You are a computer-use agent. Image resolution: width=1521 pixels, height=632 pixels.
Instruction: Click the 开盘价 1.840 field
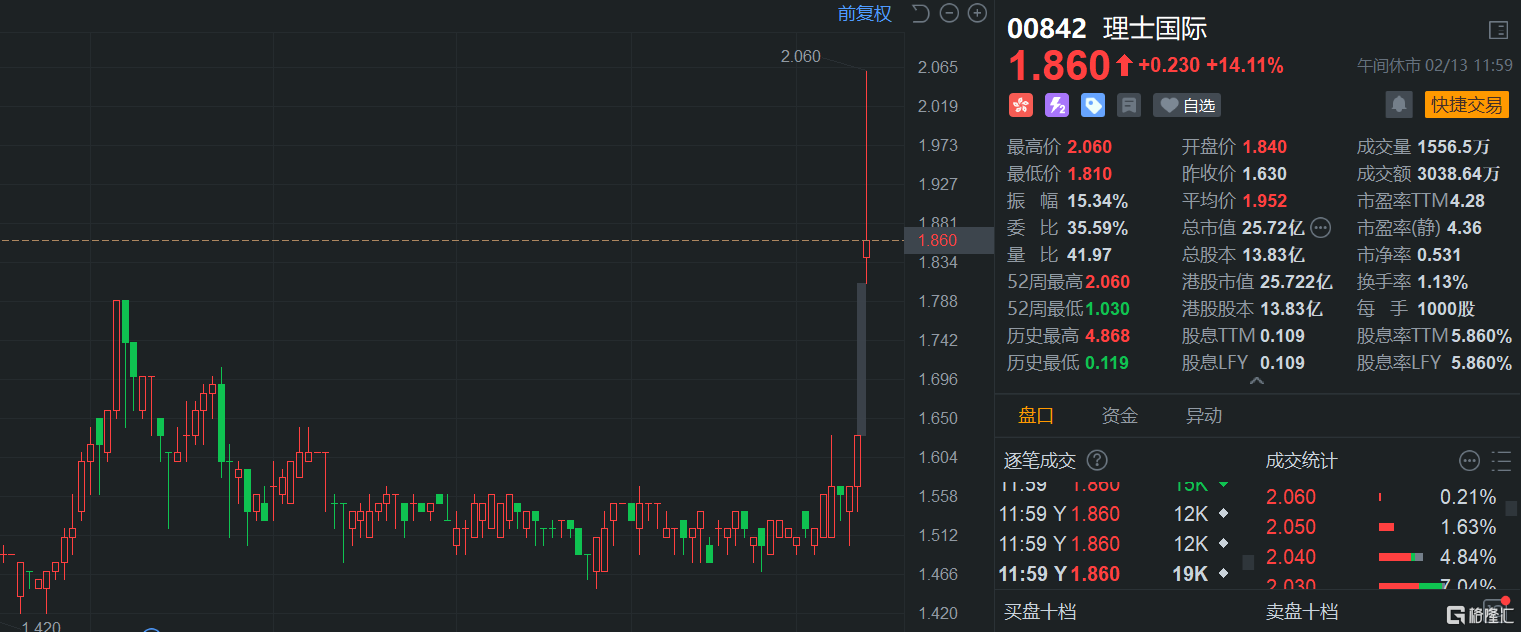pyautogui.click(x=1234, y=147)
